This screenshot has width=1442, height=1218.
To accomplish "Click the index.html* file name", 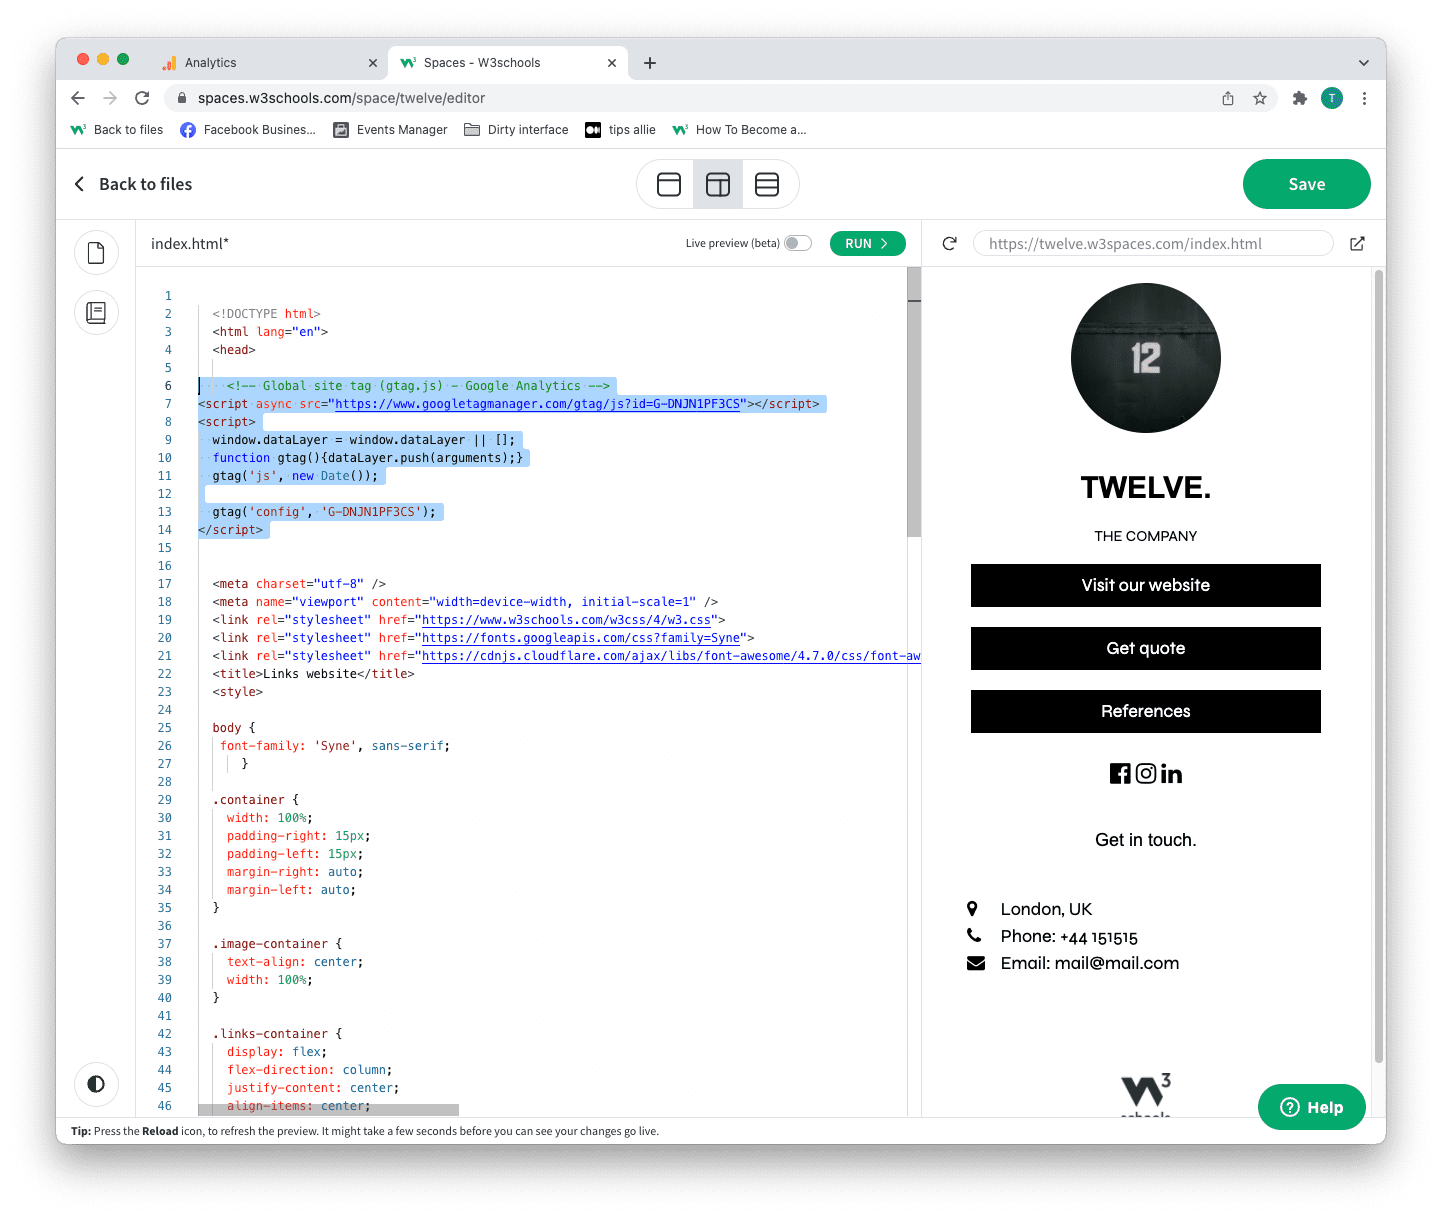I will point(190,243).
